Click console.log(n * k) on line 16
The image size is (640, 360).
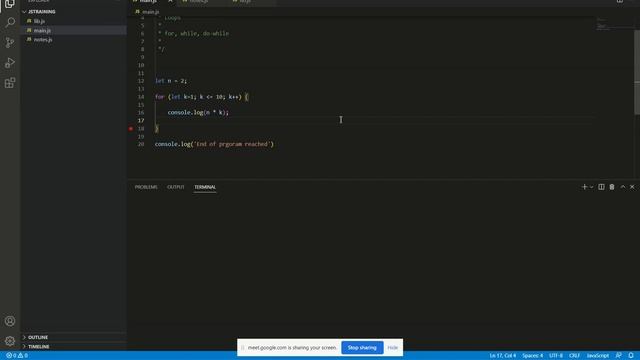pos(198,112)
